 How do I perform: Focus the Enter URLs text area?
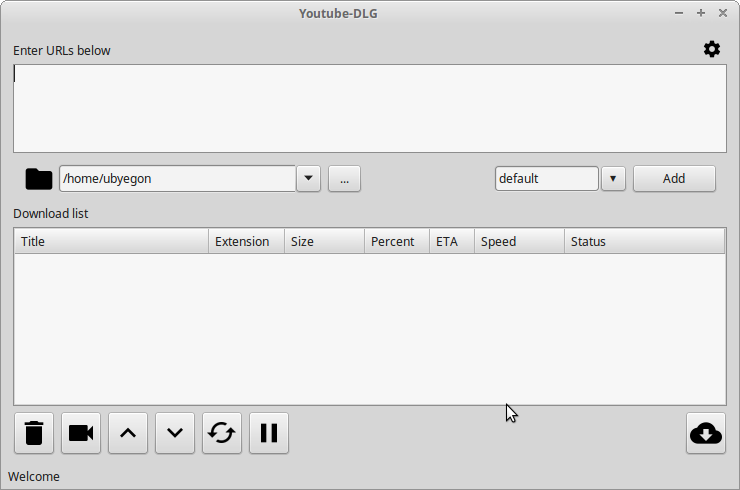coord(370,109)
